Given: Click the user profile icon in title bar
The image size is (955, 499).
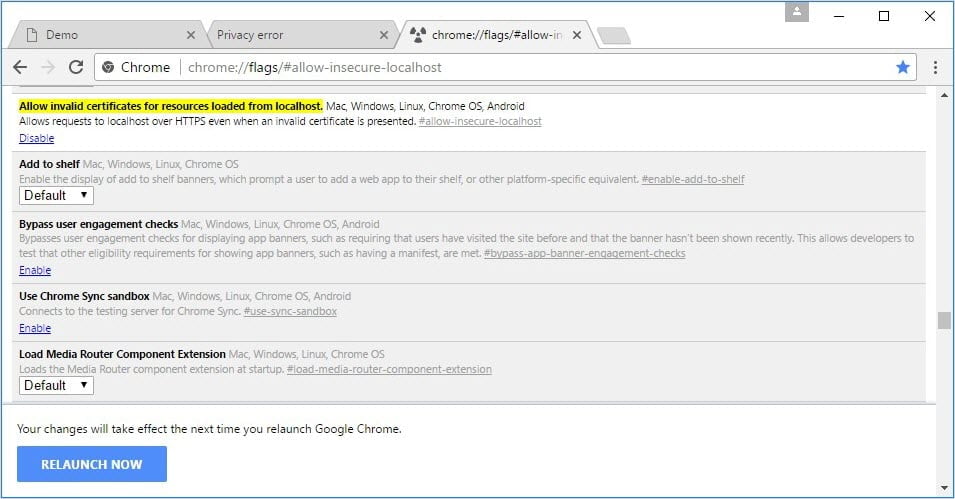Looking at the screenshot, I should point(797,13).
